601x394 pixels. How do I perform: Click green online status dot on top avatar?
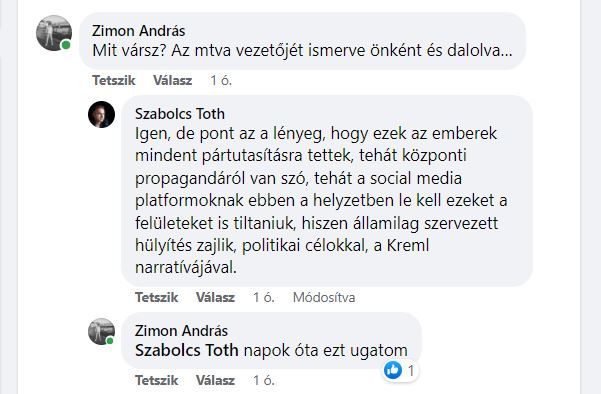click(66, 45)
